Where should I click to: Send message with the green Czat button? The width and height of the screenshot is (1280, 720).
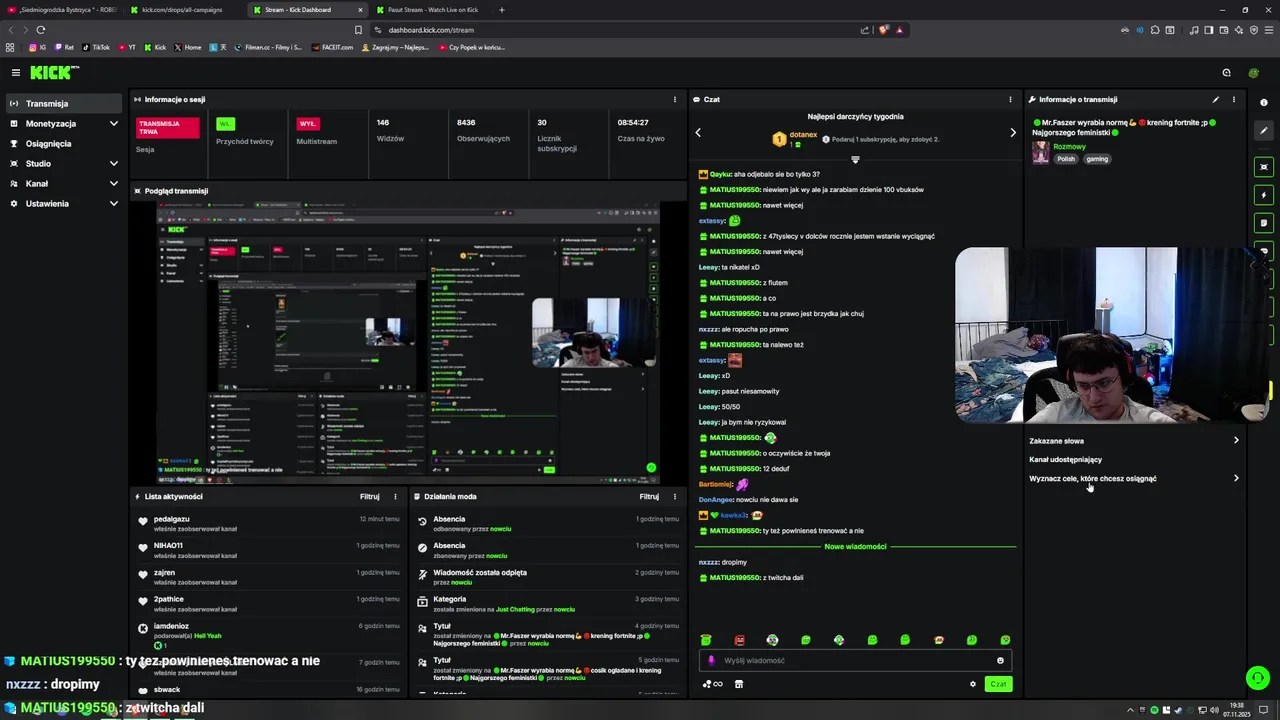[998, 684]
